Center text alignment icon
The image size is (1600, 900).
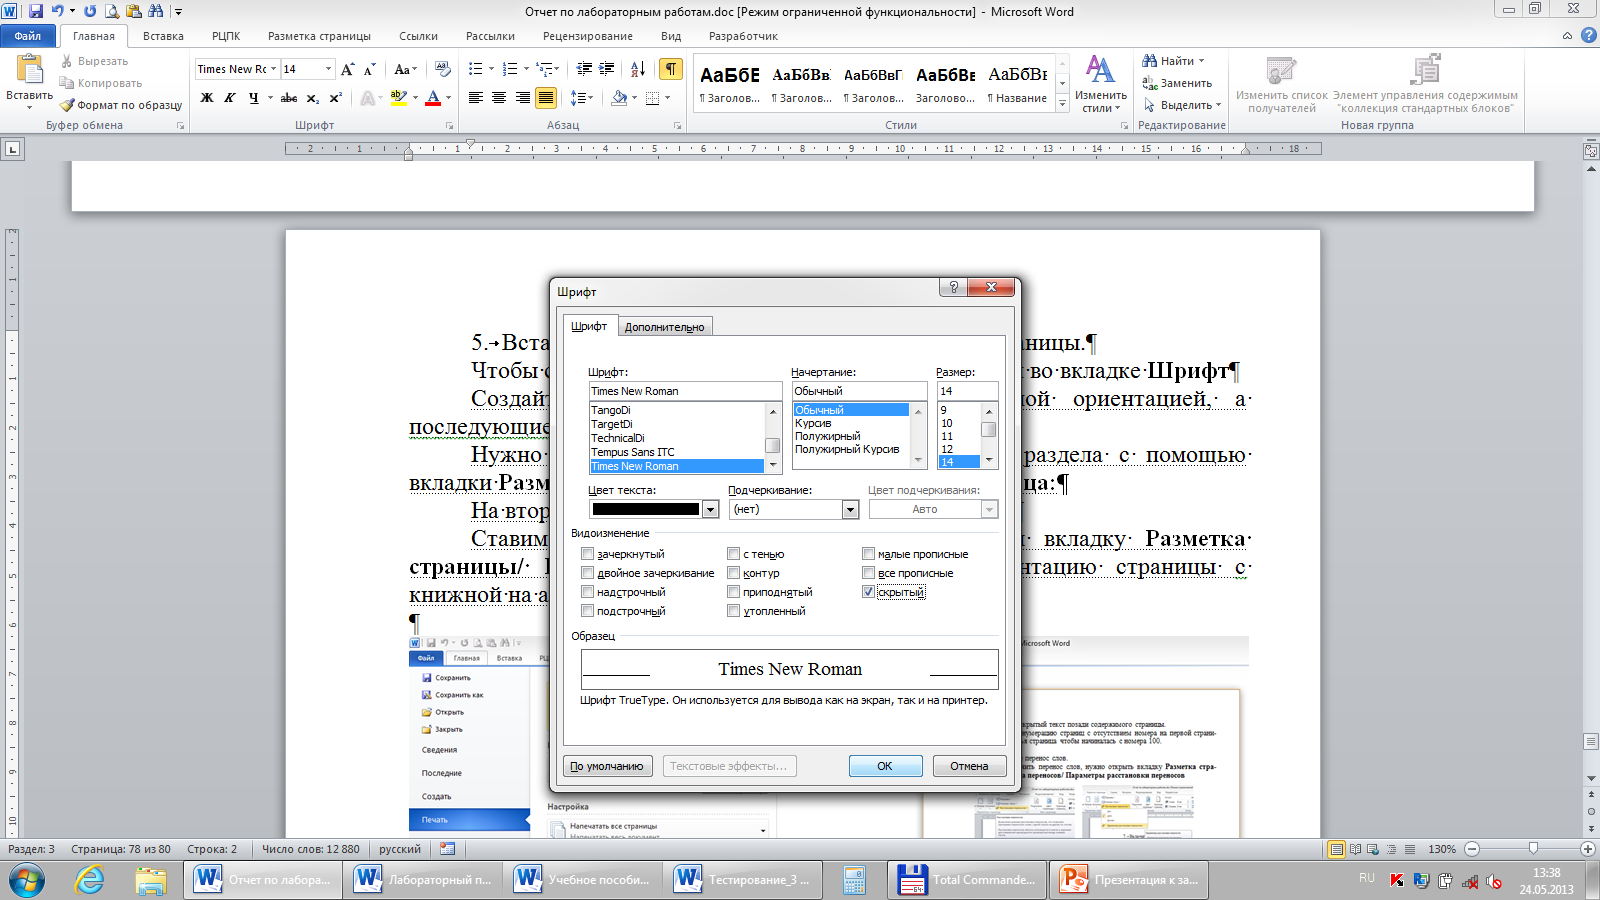[x=499, y=98]
